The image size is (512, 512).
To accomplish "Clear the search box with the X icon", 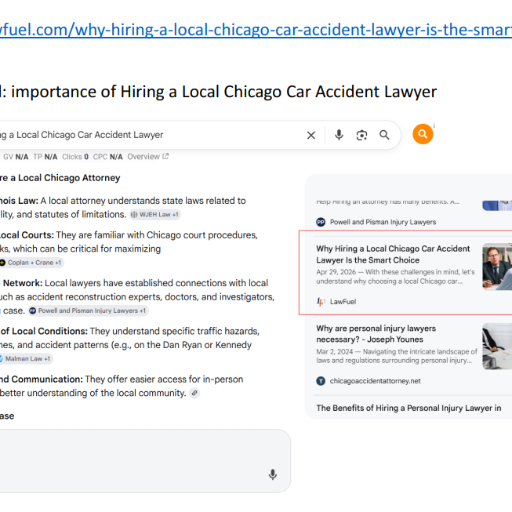I will pos(311,135).
